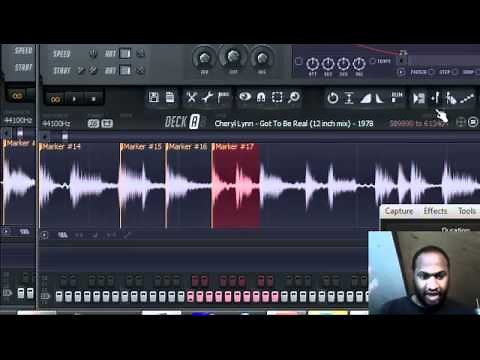The height and width of the screenshot is (360, 480).
Task: Click the round icon at title row end
Action: click(x=473, y=122)
